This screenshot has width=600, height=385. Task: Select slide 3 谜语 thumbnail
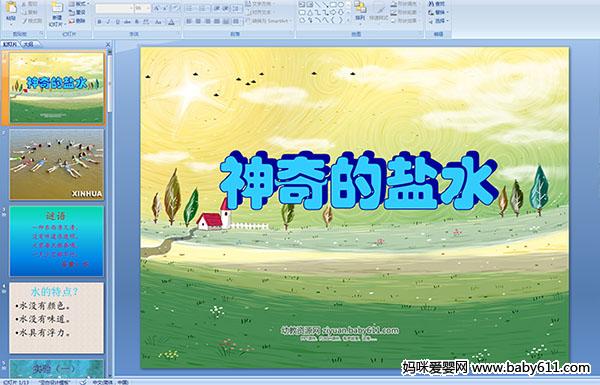(56, 241)
